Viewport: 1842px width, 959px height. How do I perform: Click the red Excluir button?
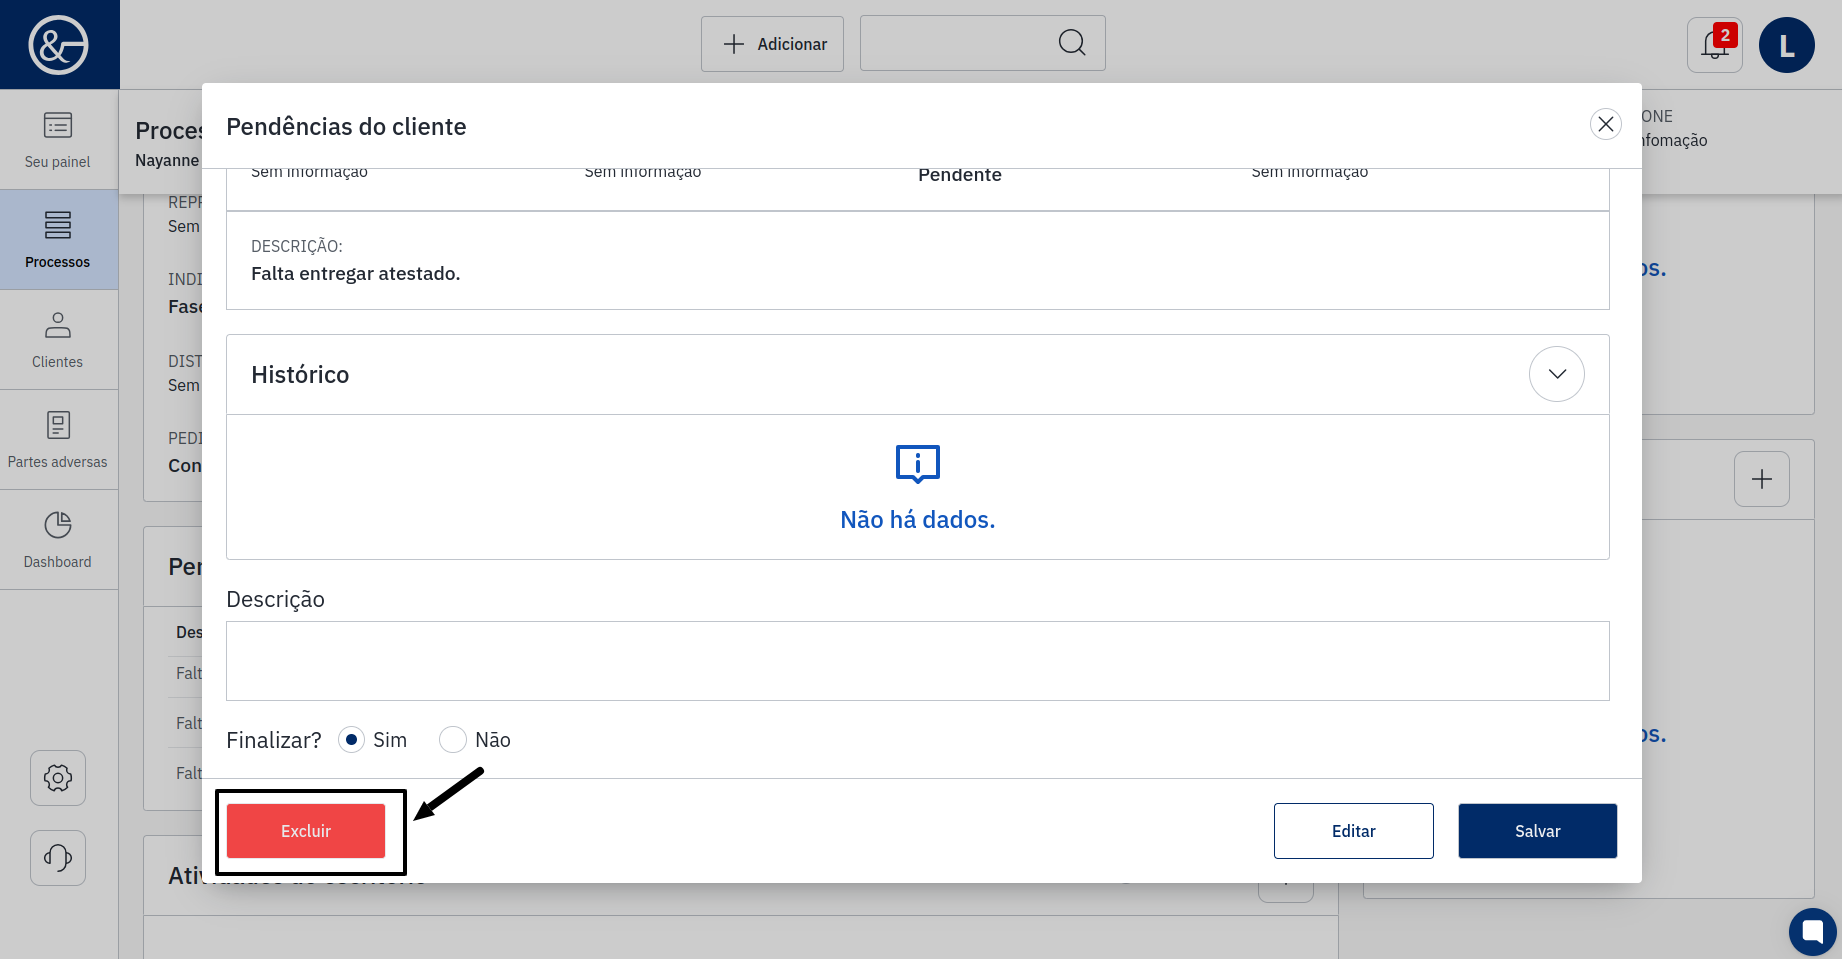[x=306, y=831]
